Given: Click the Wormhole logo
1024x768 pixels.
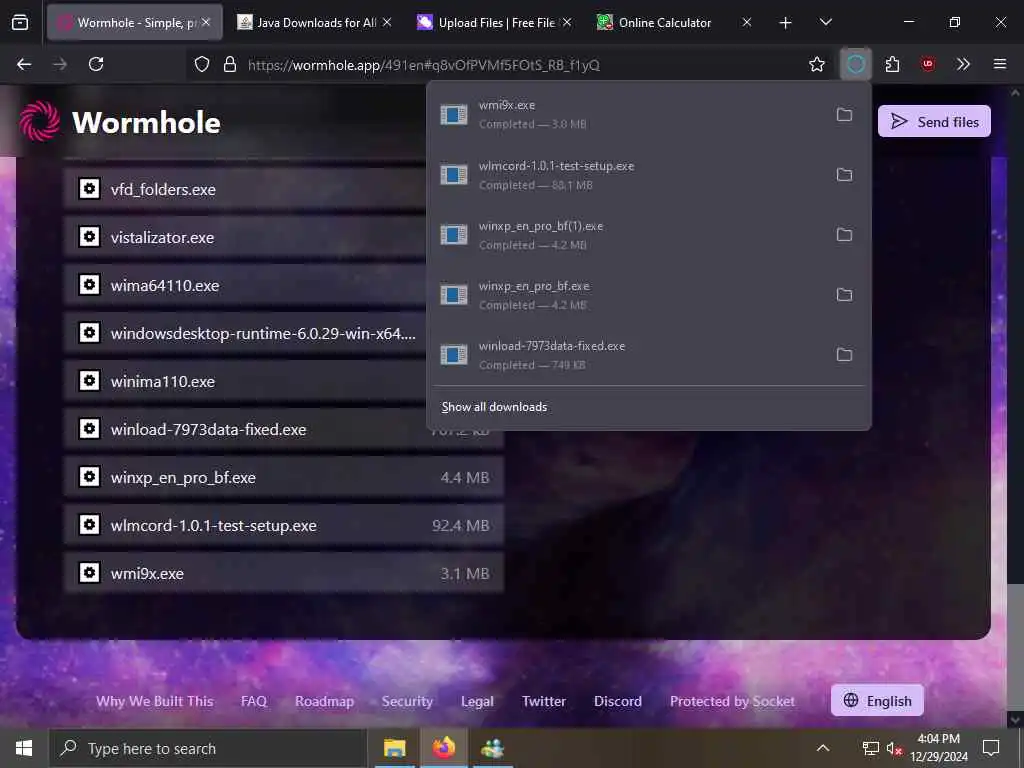Looking at the screenshot, I should click(x=120, y=121).
